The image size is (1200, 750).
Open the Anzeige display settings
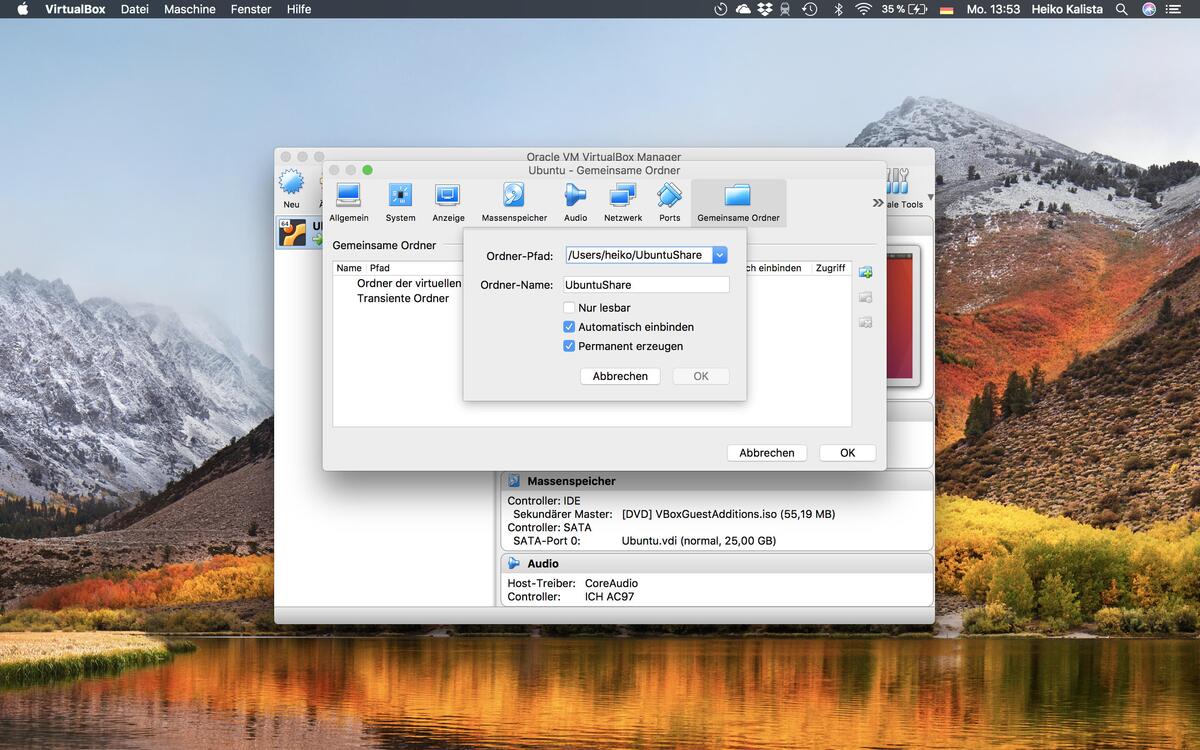pyautogui.click(x=448, y=202)
